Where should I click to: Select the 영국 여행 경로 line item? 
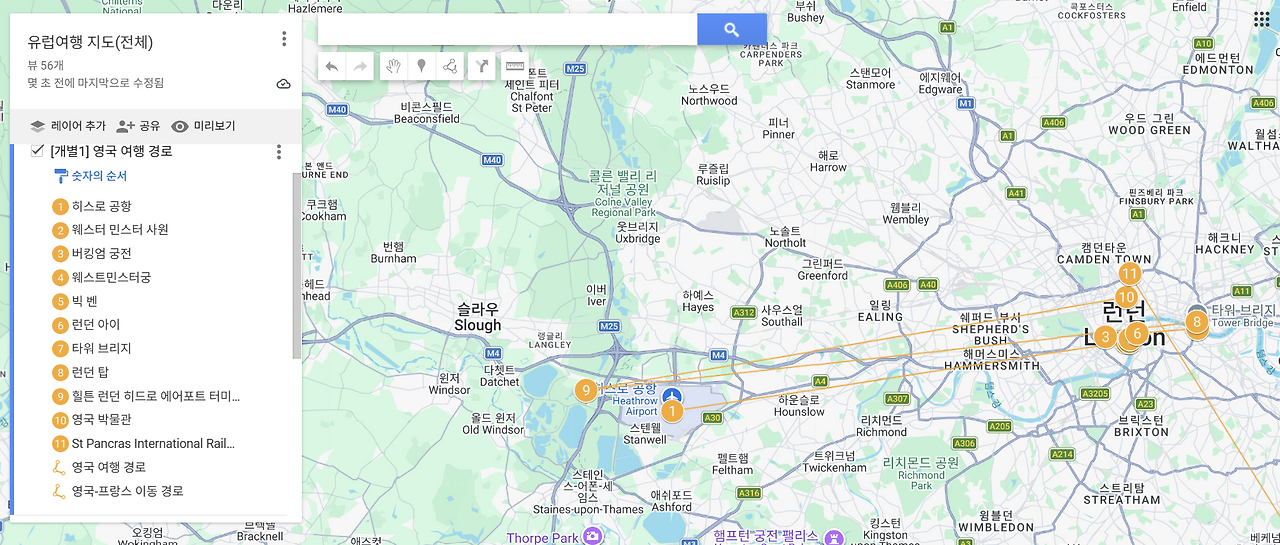pos(108,467)
